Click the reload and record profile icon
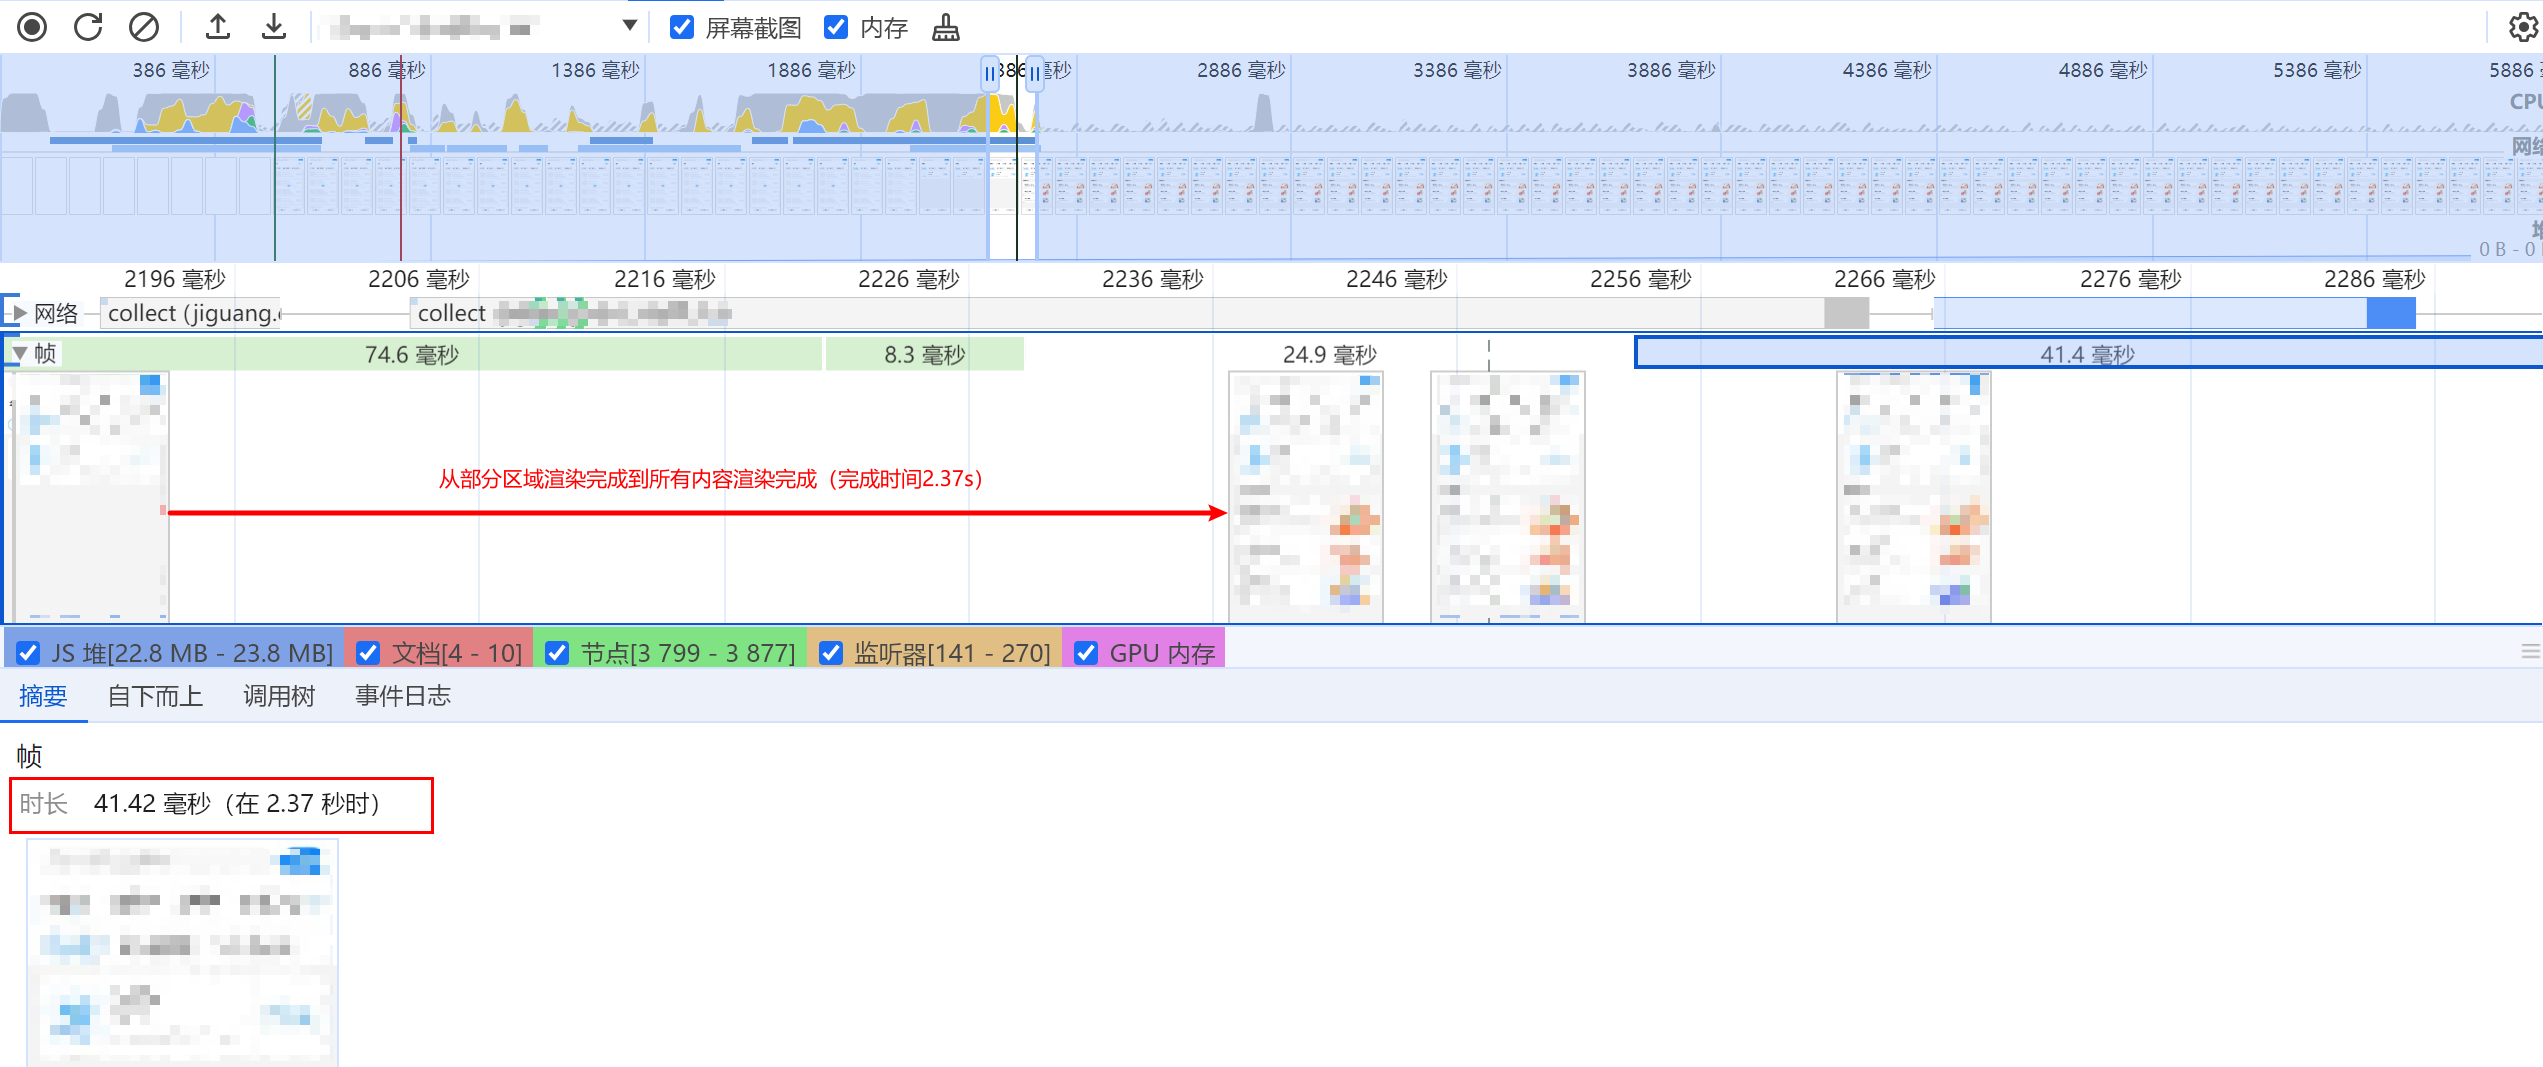 point(88,27)
